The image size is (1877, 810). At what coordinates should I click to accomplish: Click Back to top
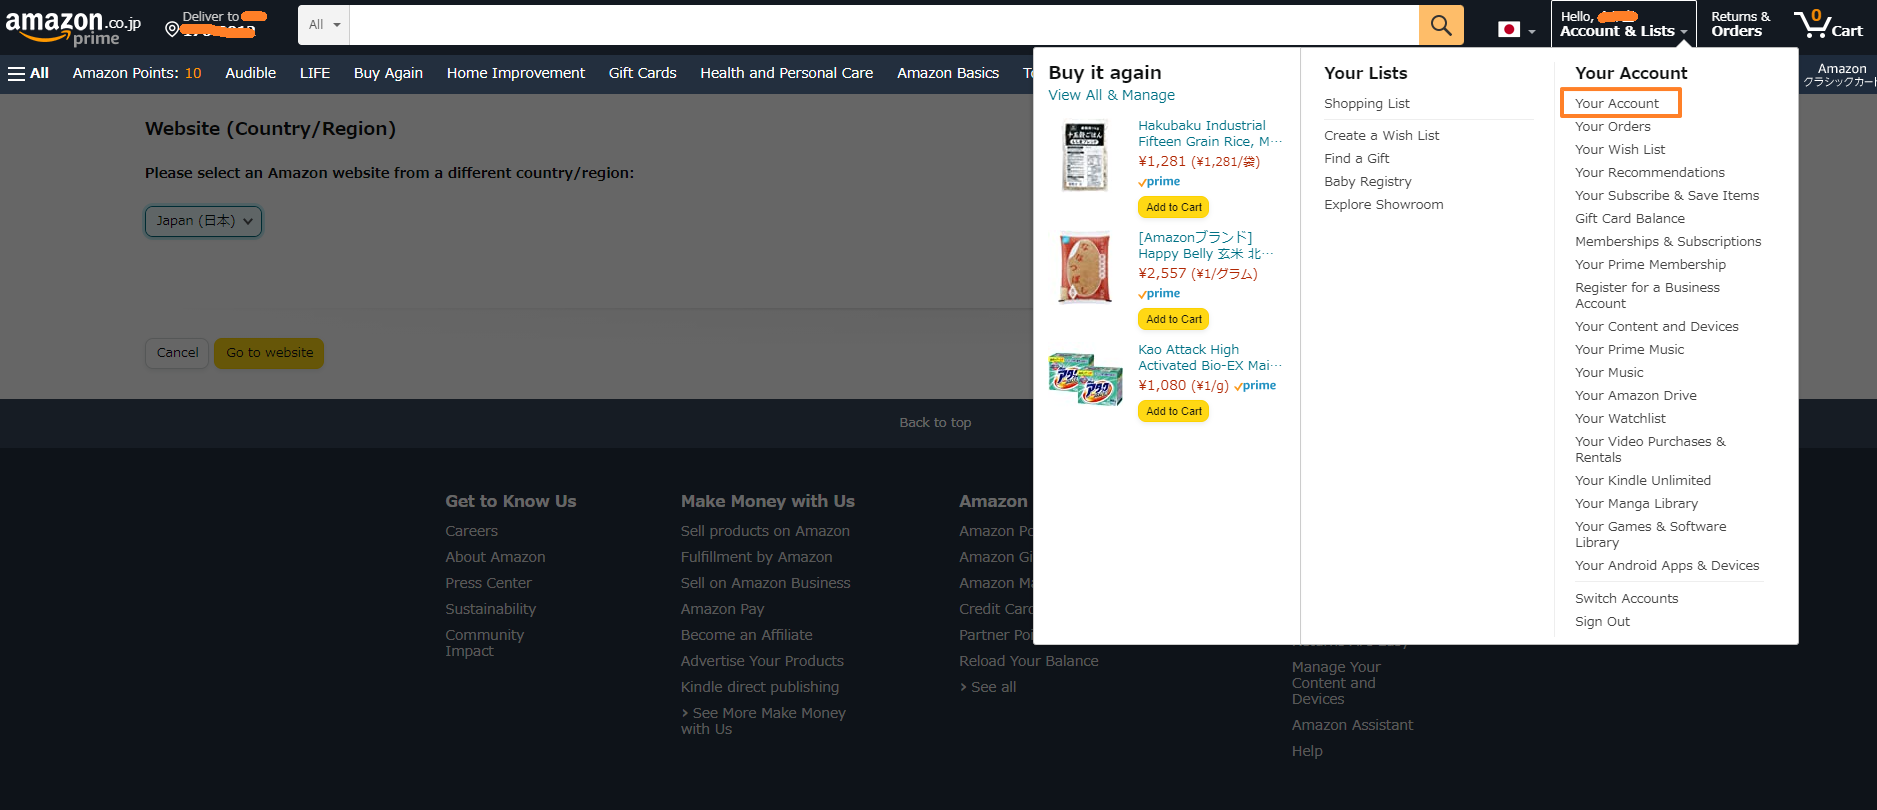935,423
